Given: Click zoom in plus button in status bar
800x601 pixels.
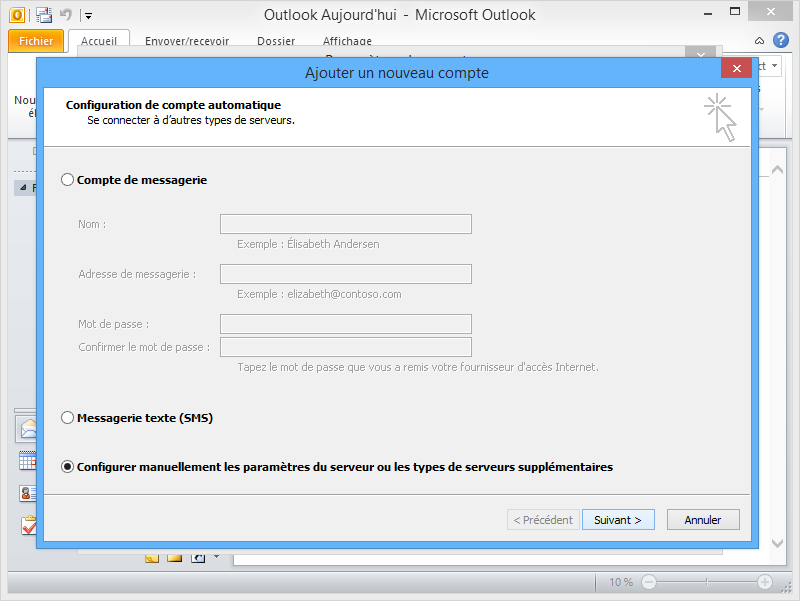Looking at the screenshot, I should coord(764,582).
